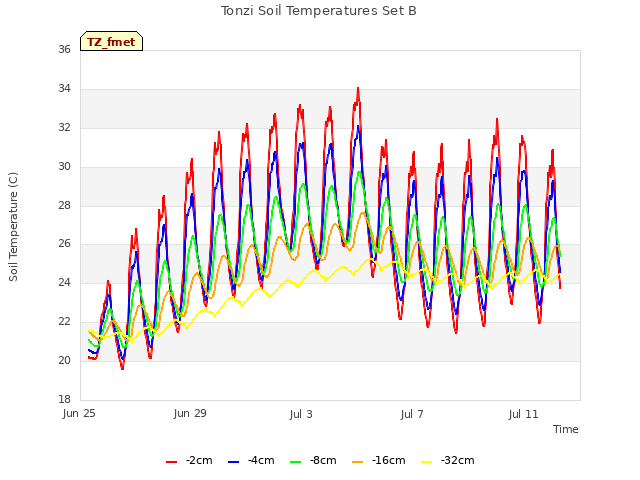Image resolution: width=640 pixels, height=480 pixels.
Task: Click the Jul 11 x-axis tick label
Action: (x=524, y=414)
